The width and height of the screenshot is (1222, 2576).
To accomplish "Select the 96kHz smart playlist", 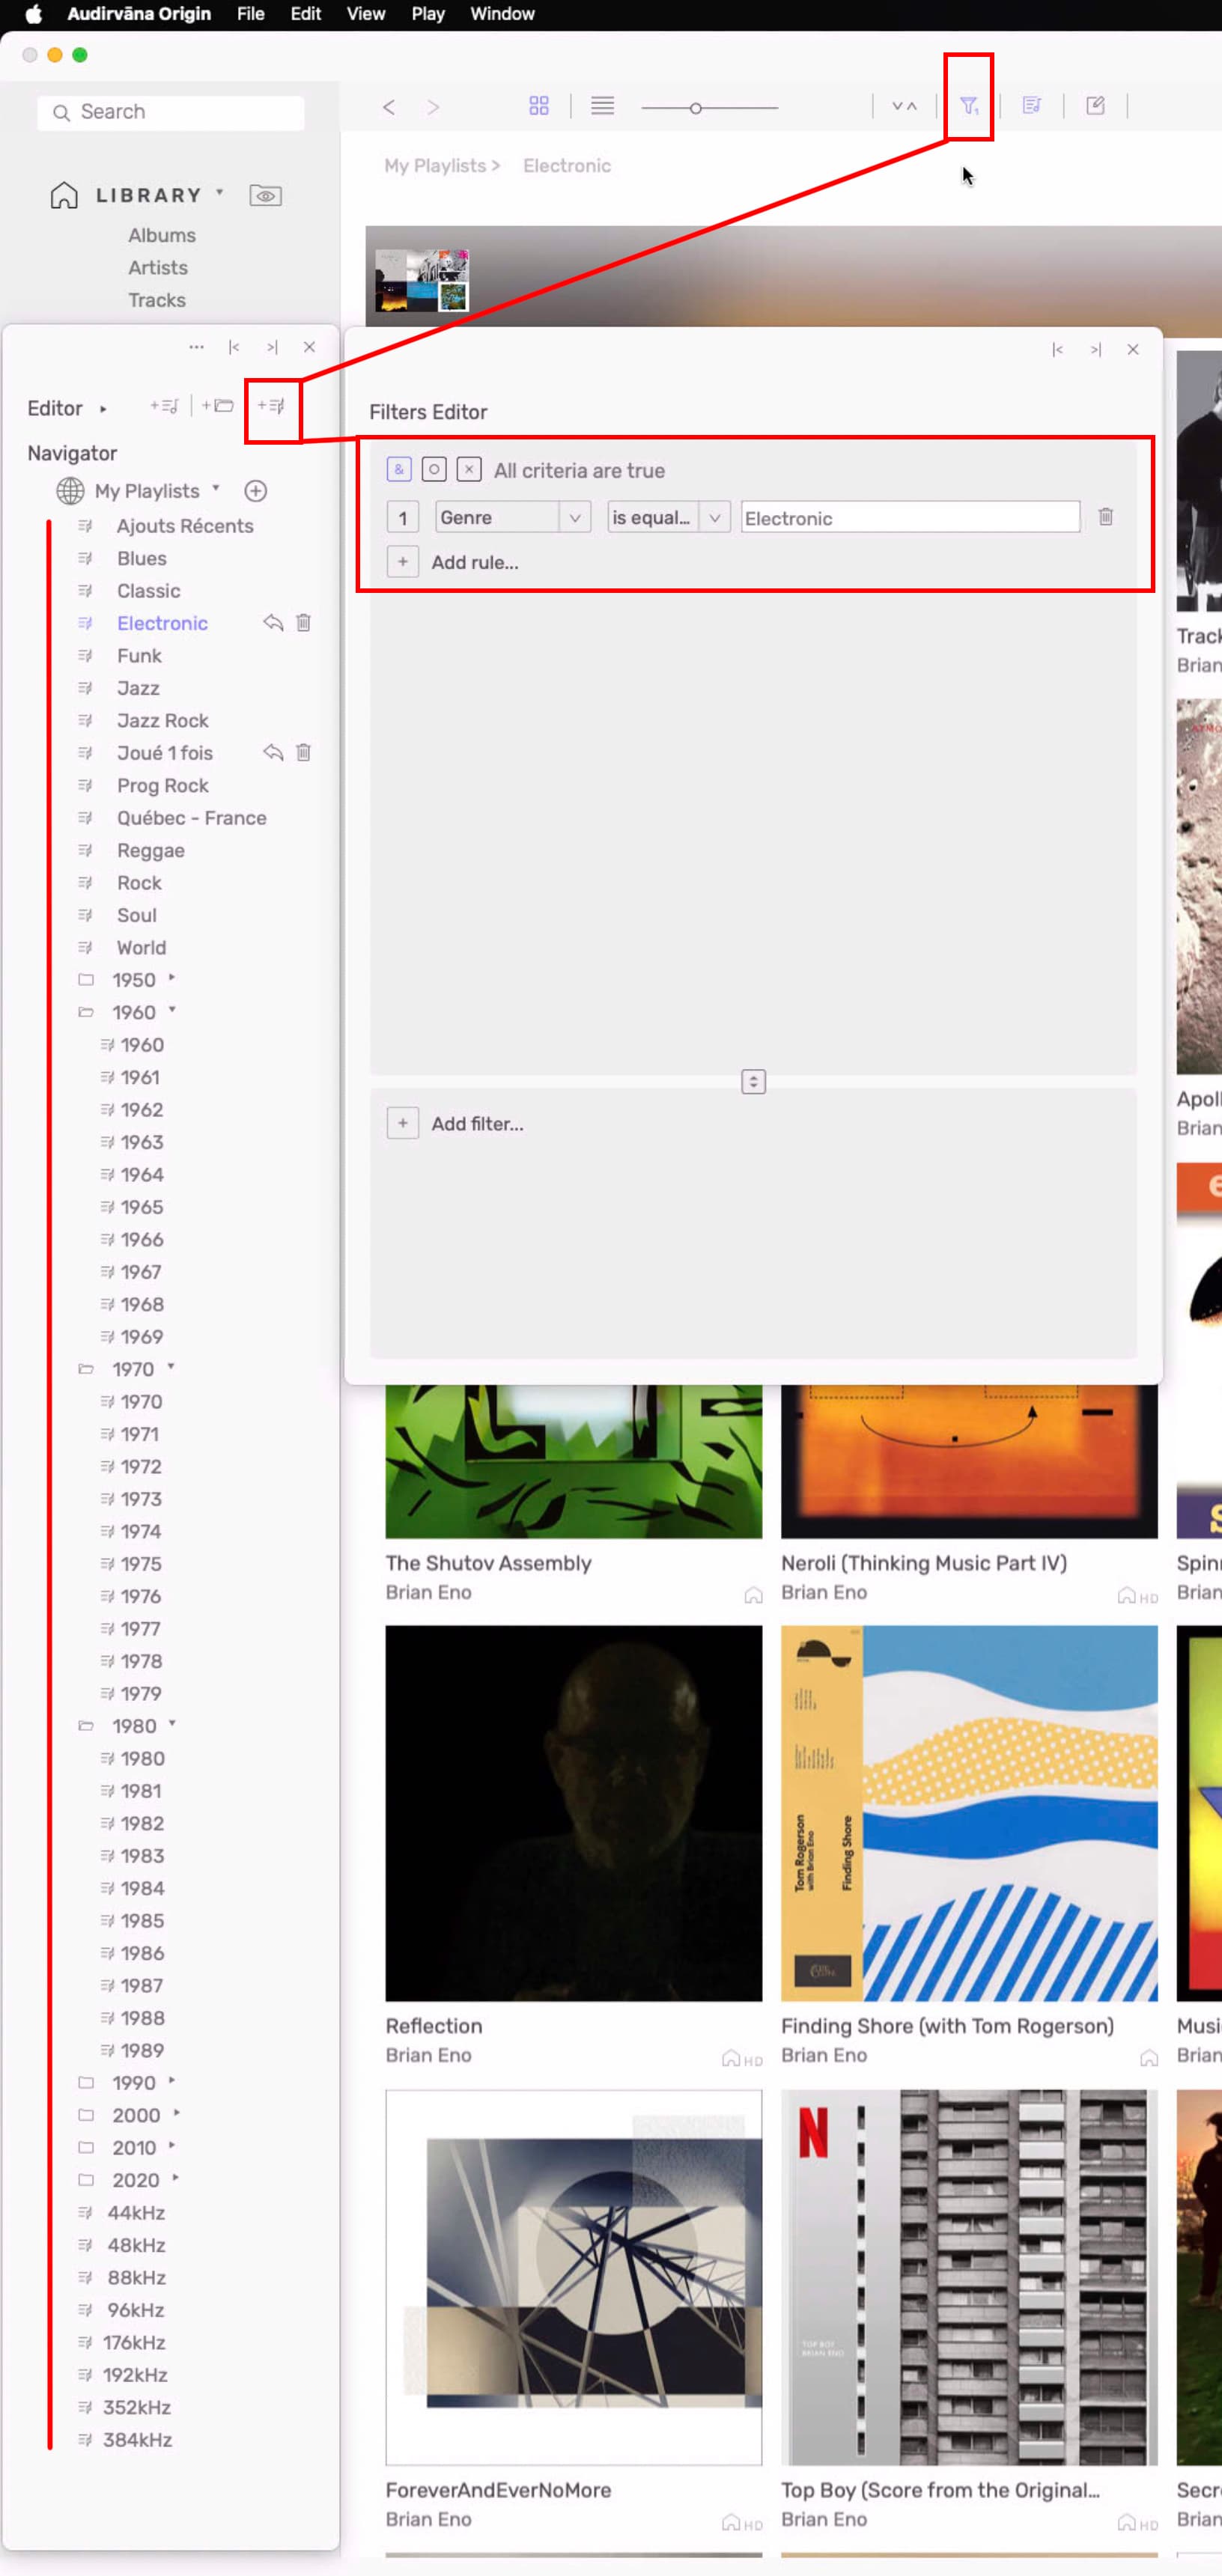I will click(136, 2310).
